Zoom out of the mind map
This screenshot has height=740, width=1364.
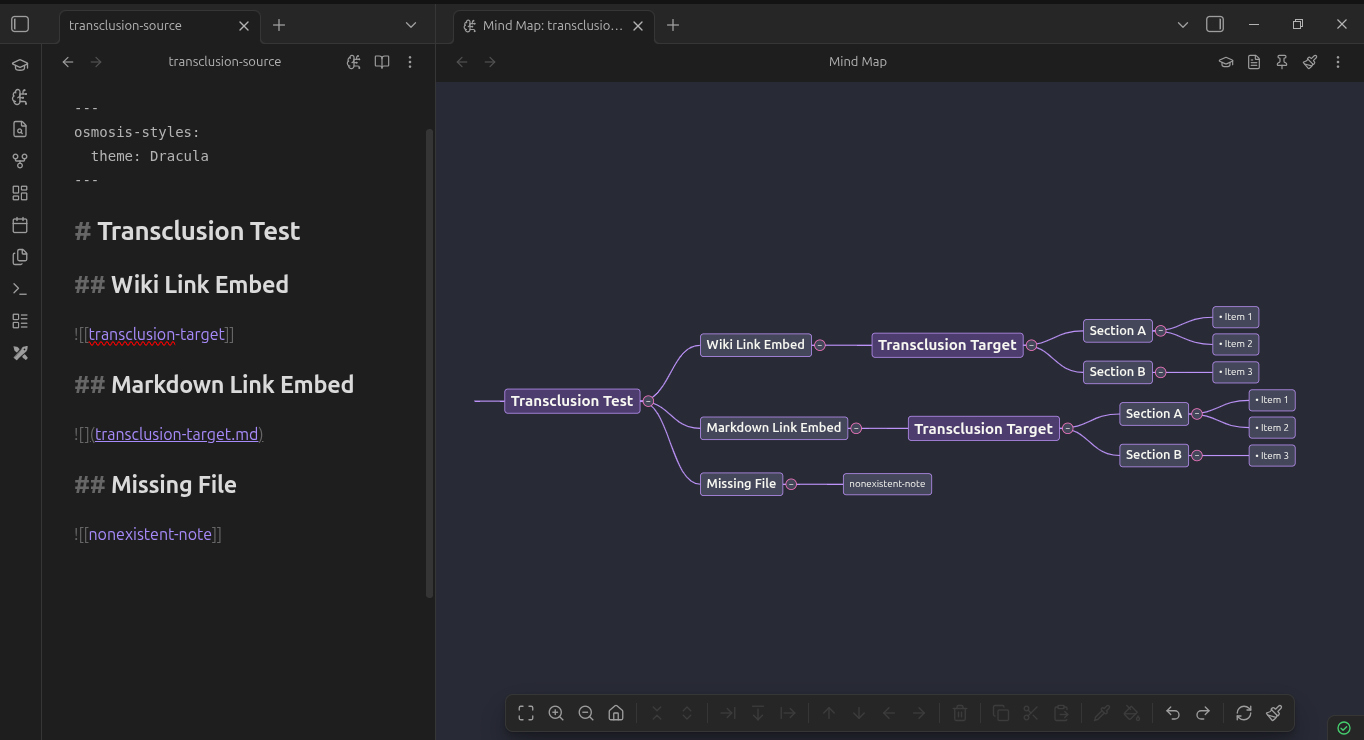pos(586,713)
